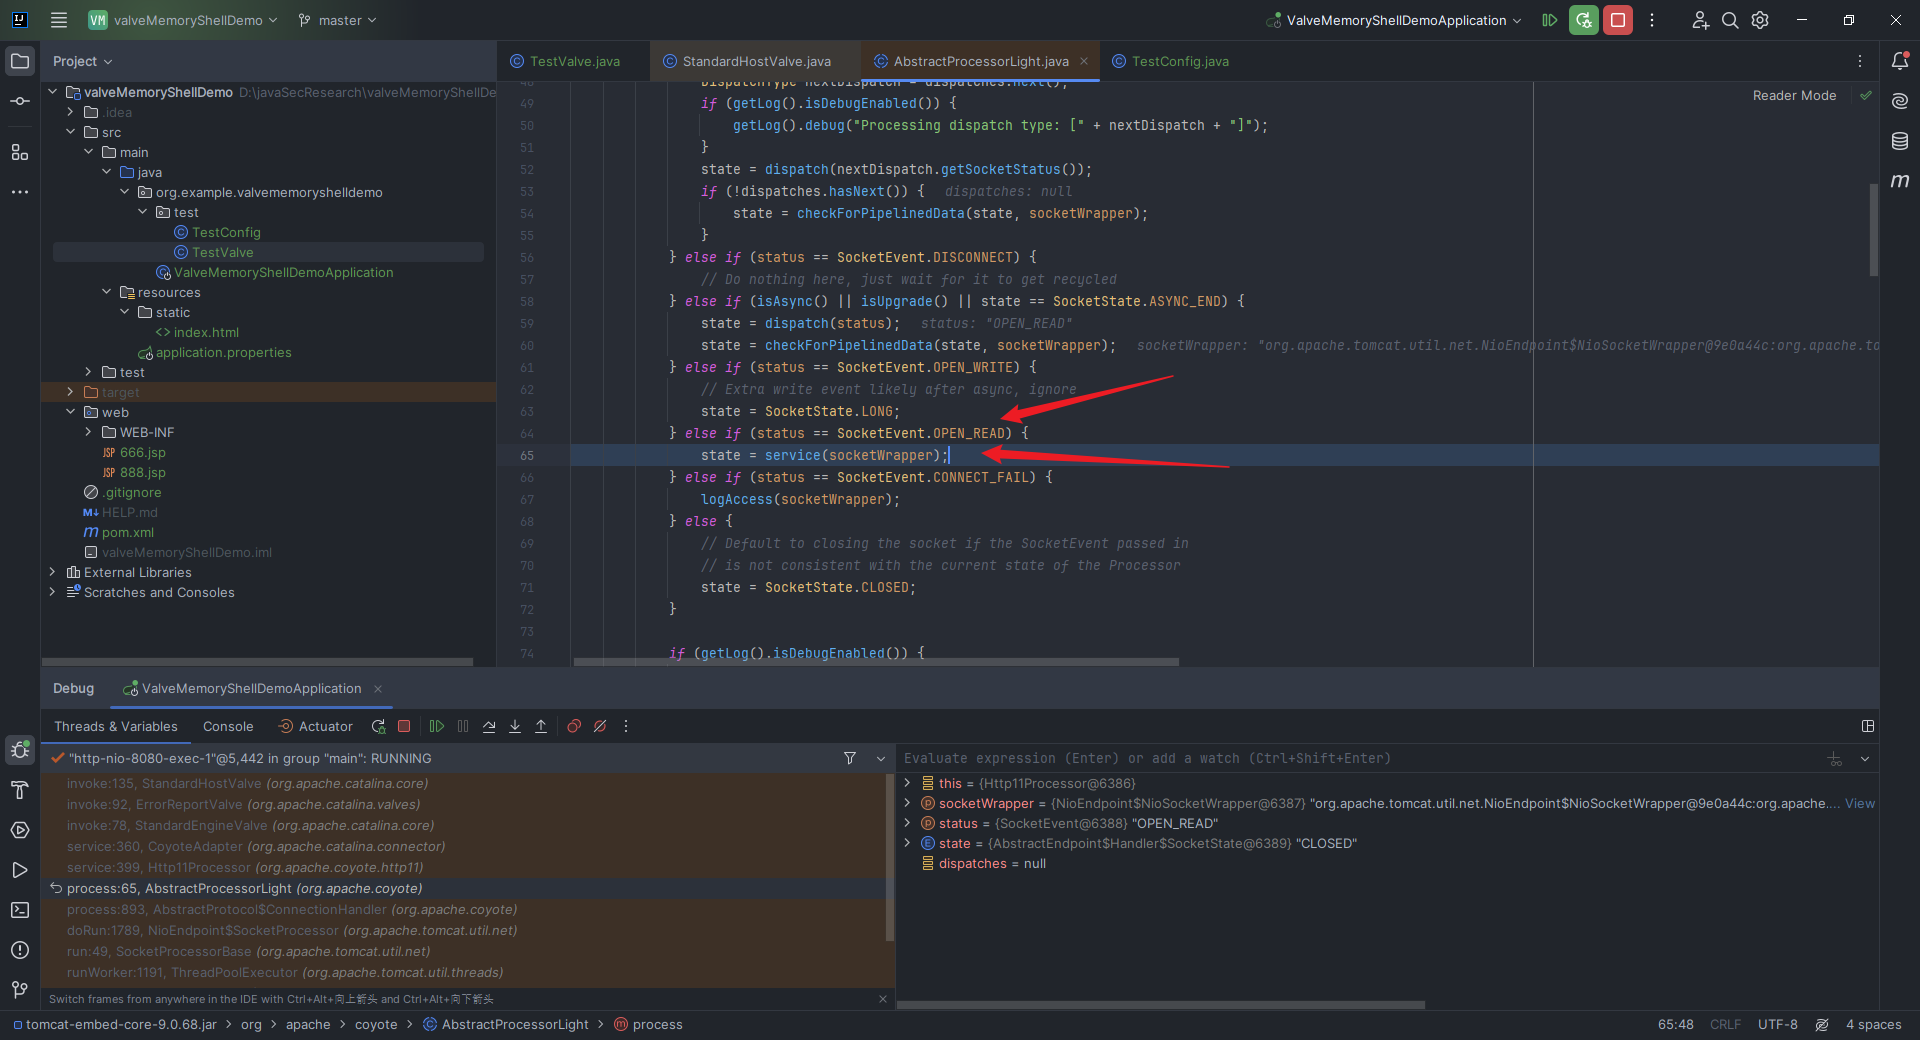Toggle read-only lock in status bar

click(x=1822, y=1025)
